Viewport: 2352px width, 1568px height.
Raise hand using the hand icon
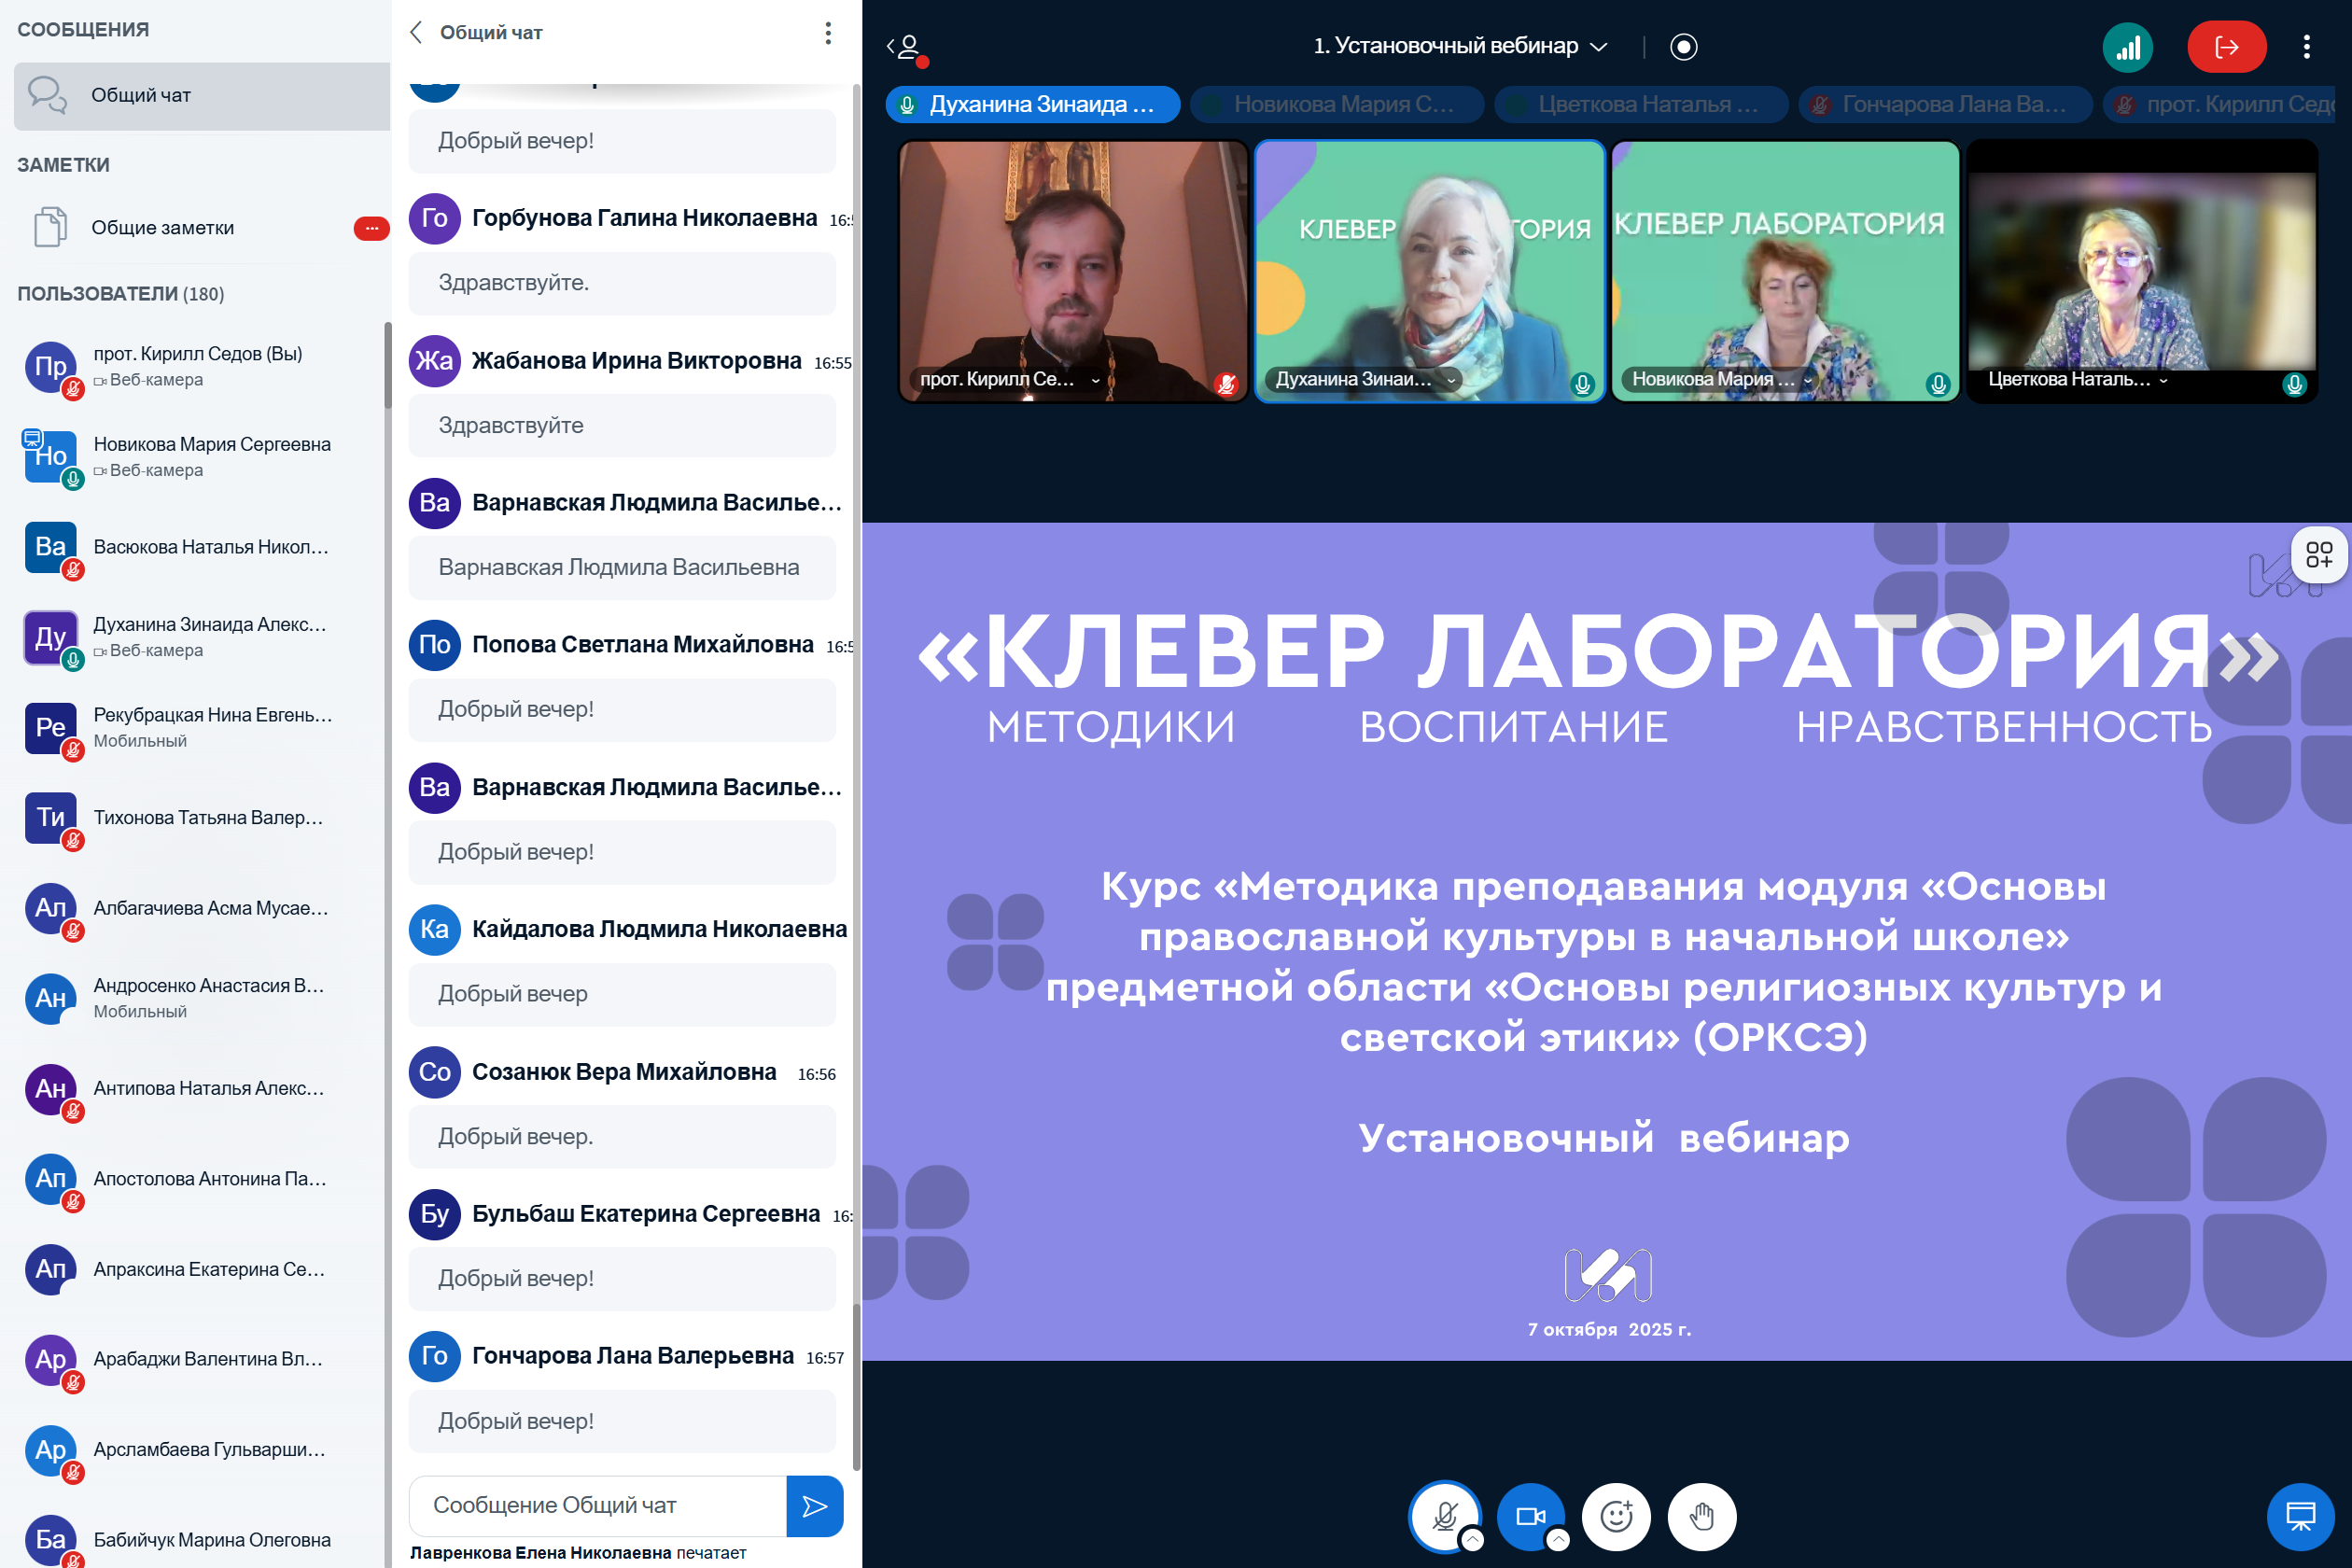pos(1701,1516)
